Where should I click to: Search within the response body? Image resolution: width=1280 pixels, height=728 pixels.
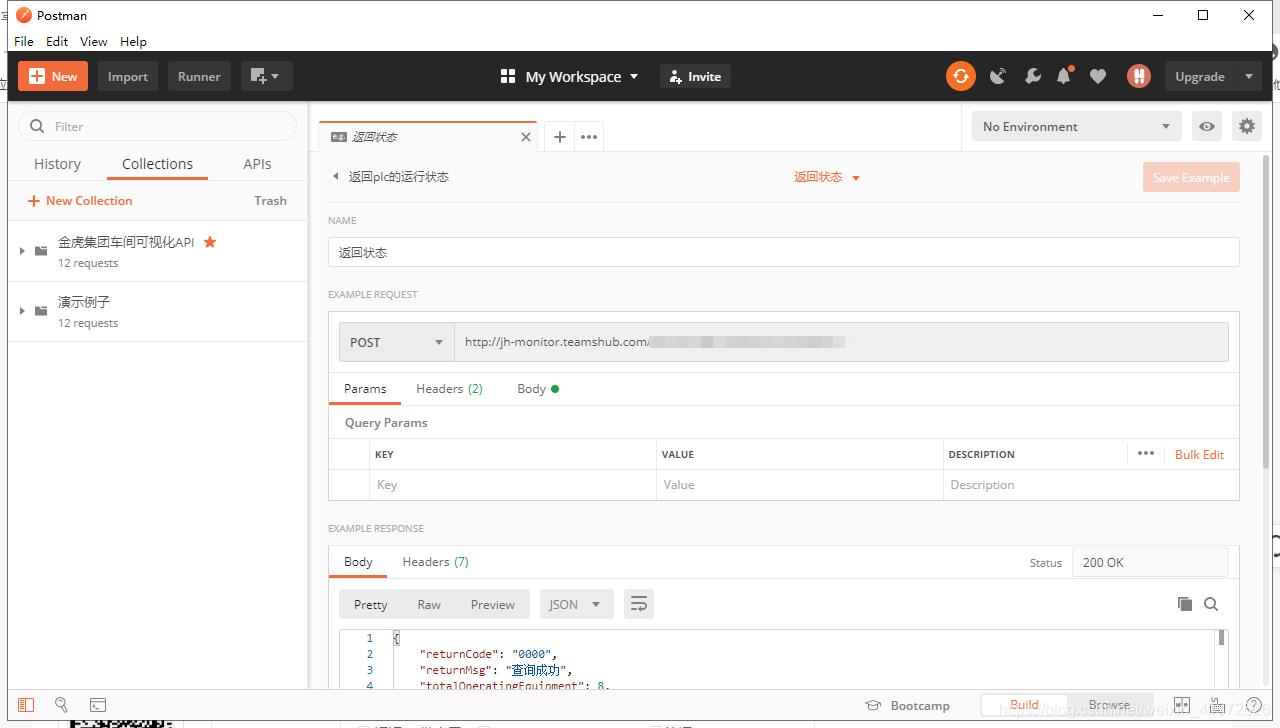point(1211,604)
